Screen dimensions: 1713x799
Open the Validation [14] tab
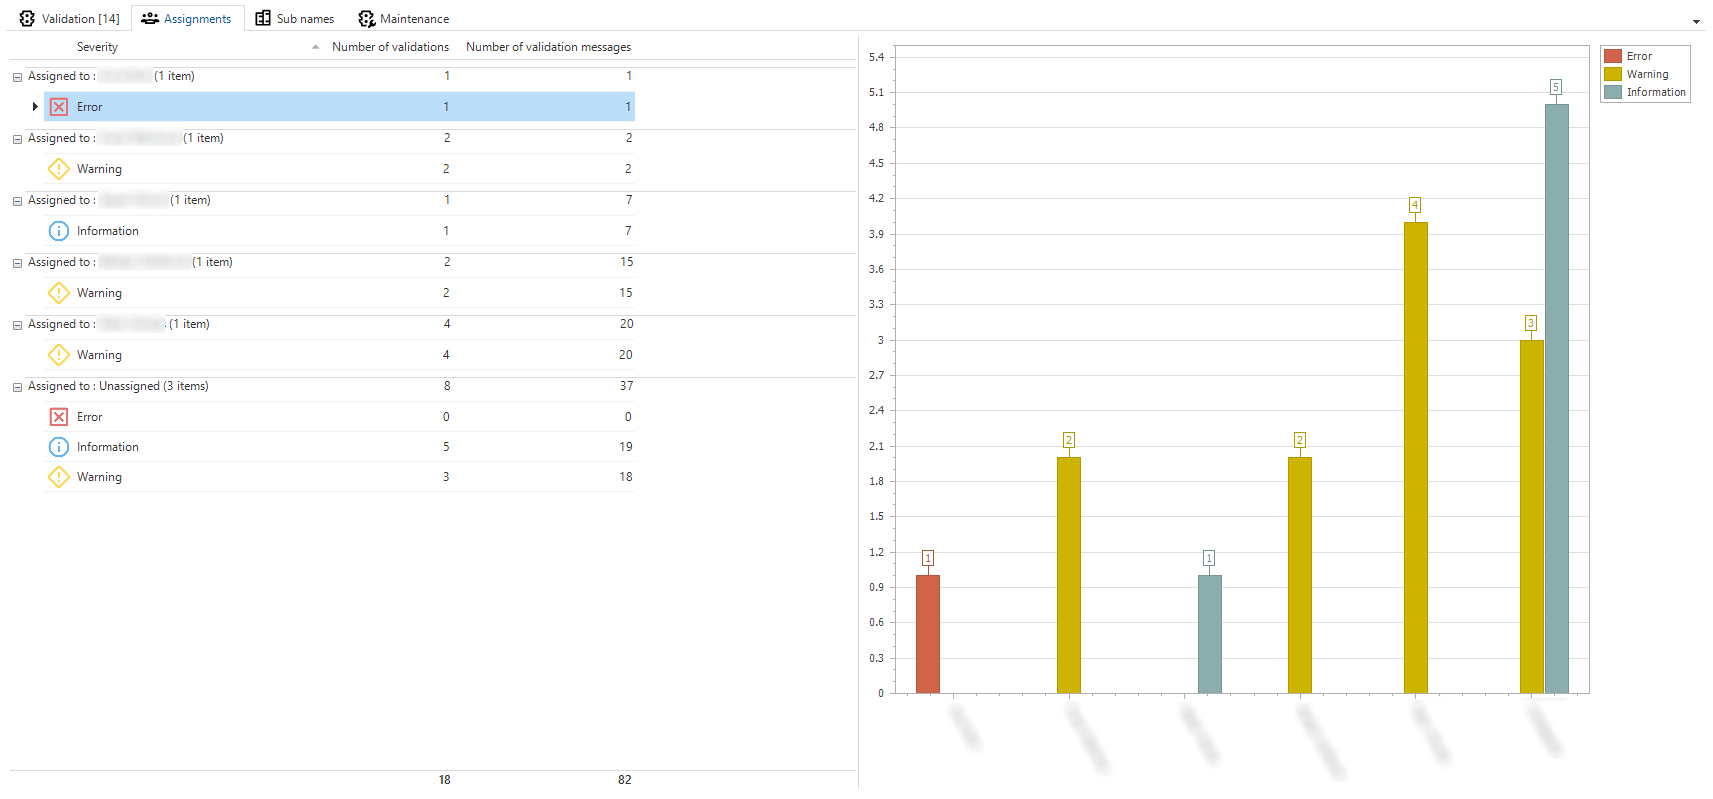(x=69, y=18)
